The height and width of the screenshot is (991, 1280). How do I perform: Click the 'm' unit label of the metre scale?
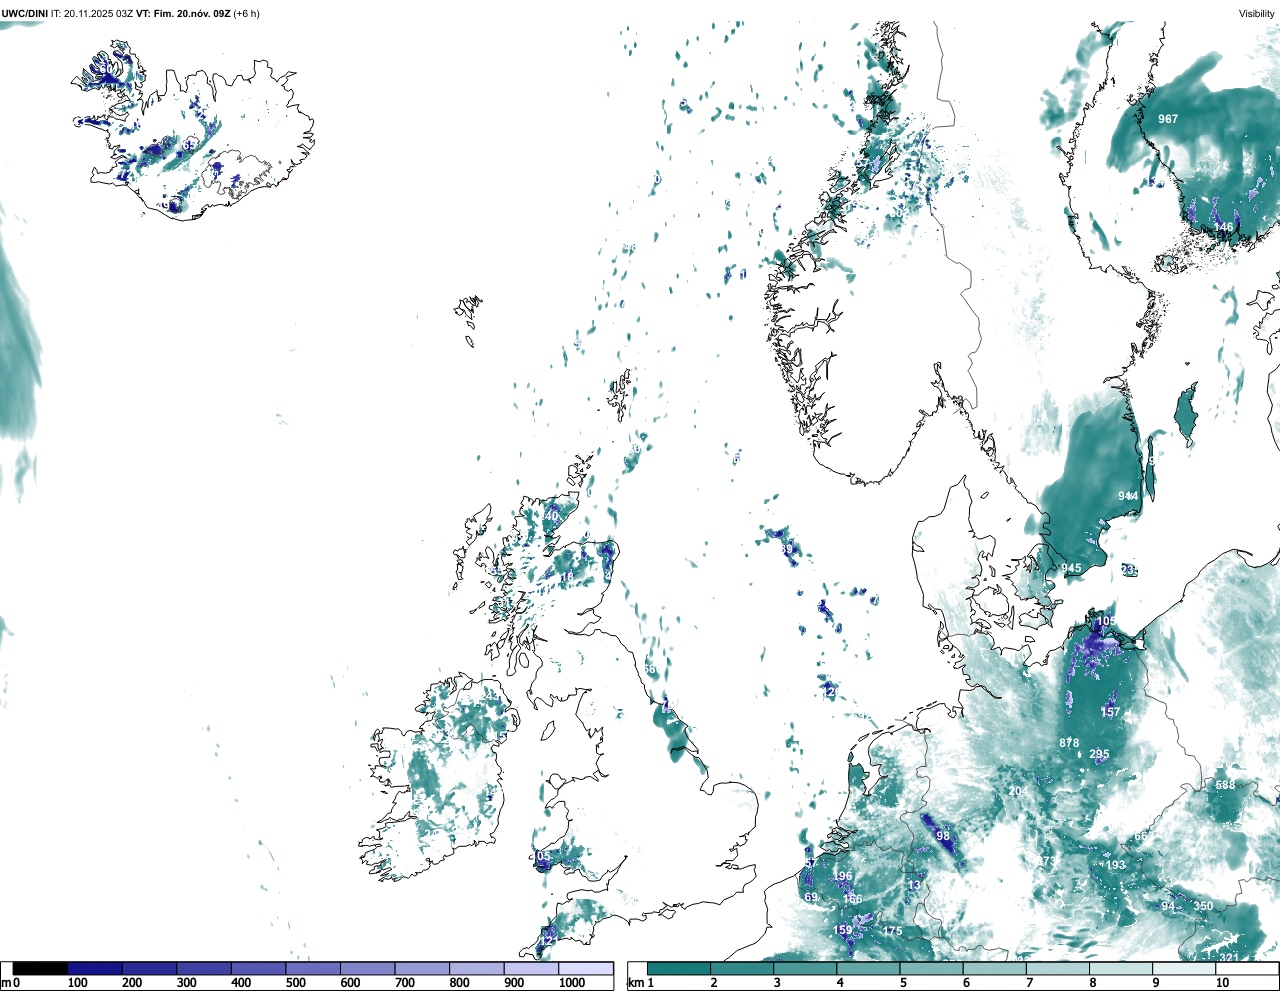coord(5,983)
